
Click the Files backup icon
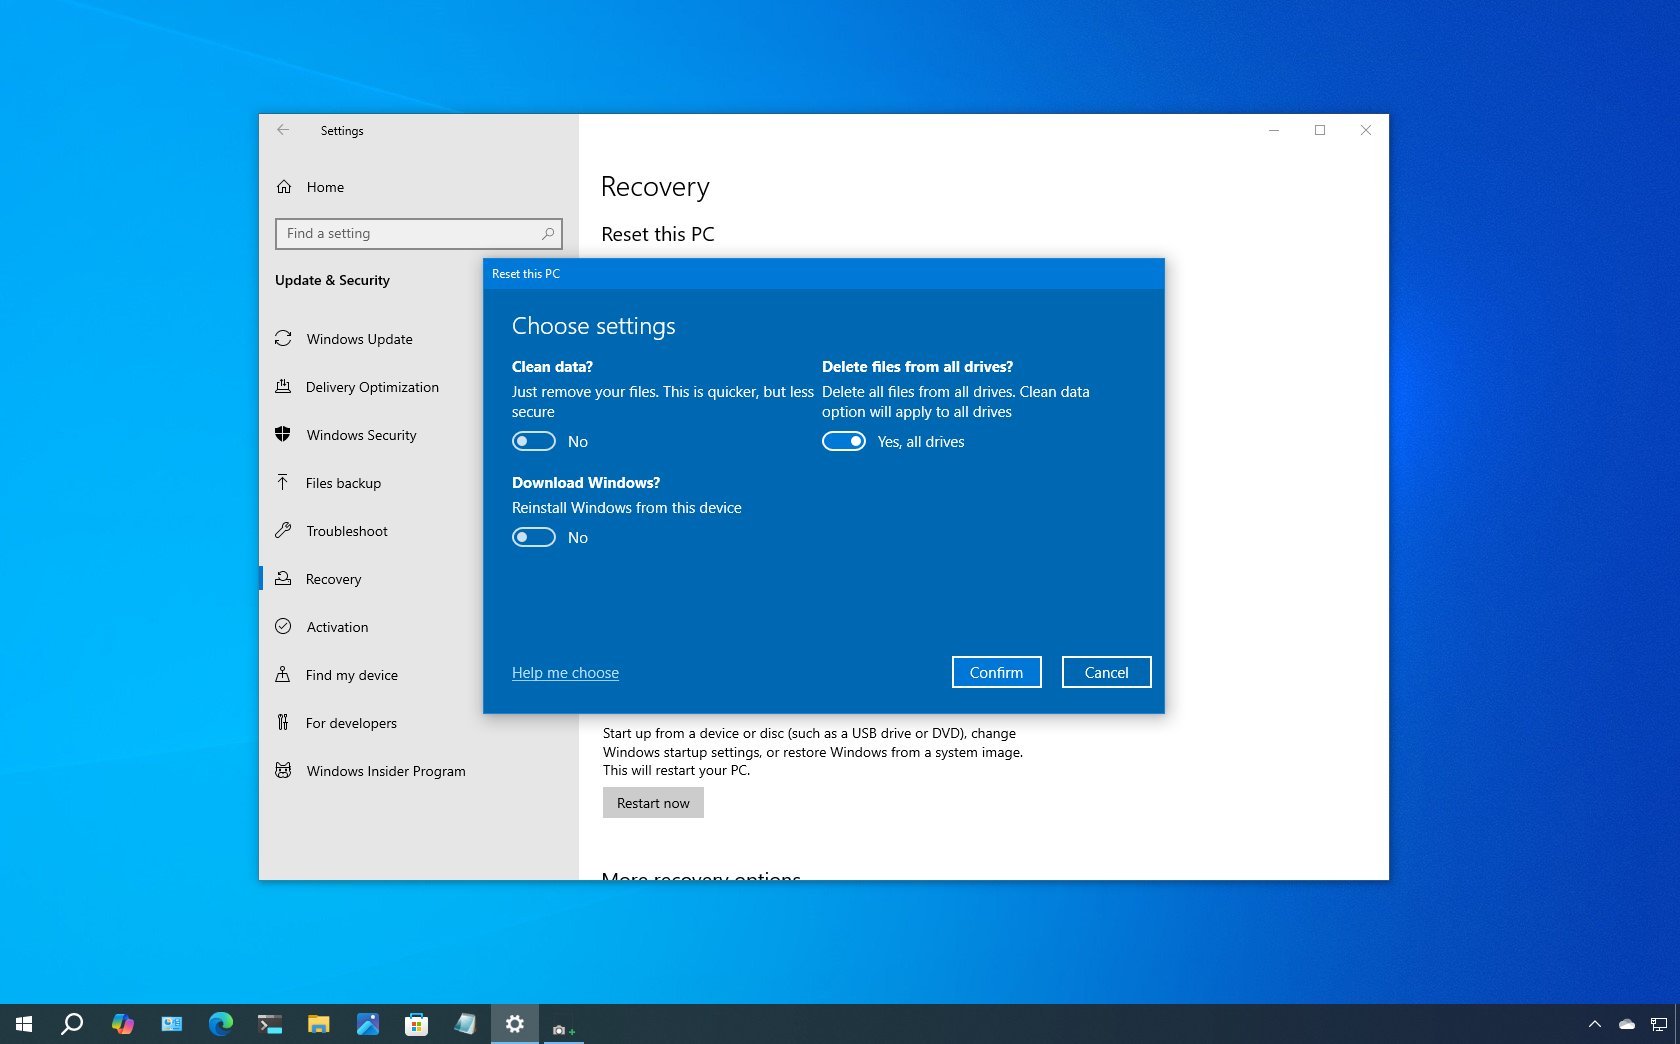point(283,483)
